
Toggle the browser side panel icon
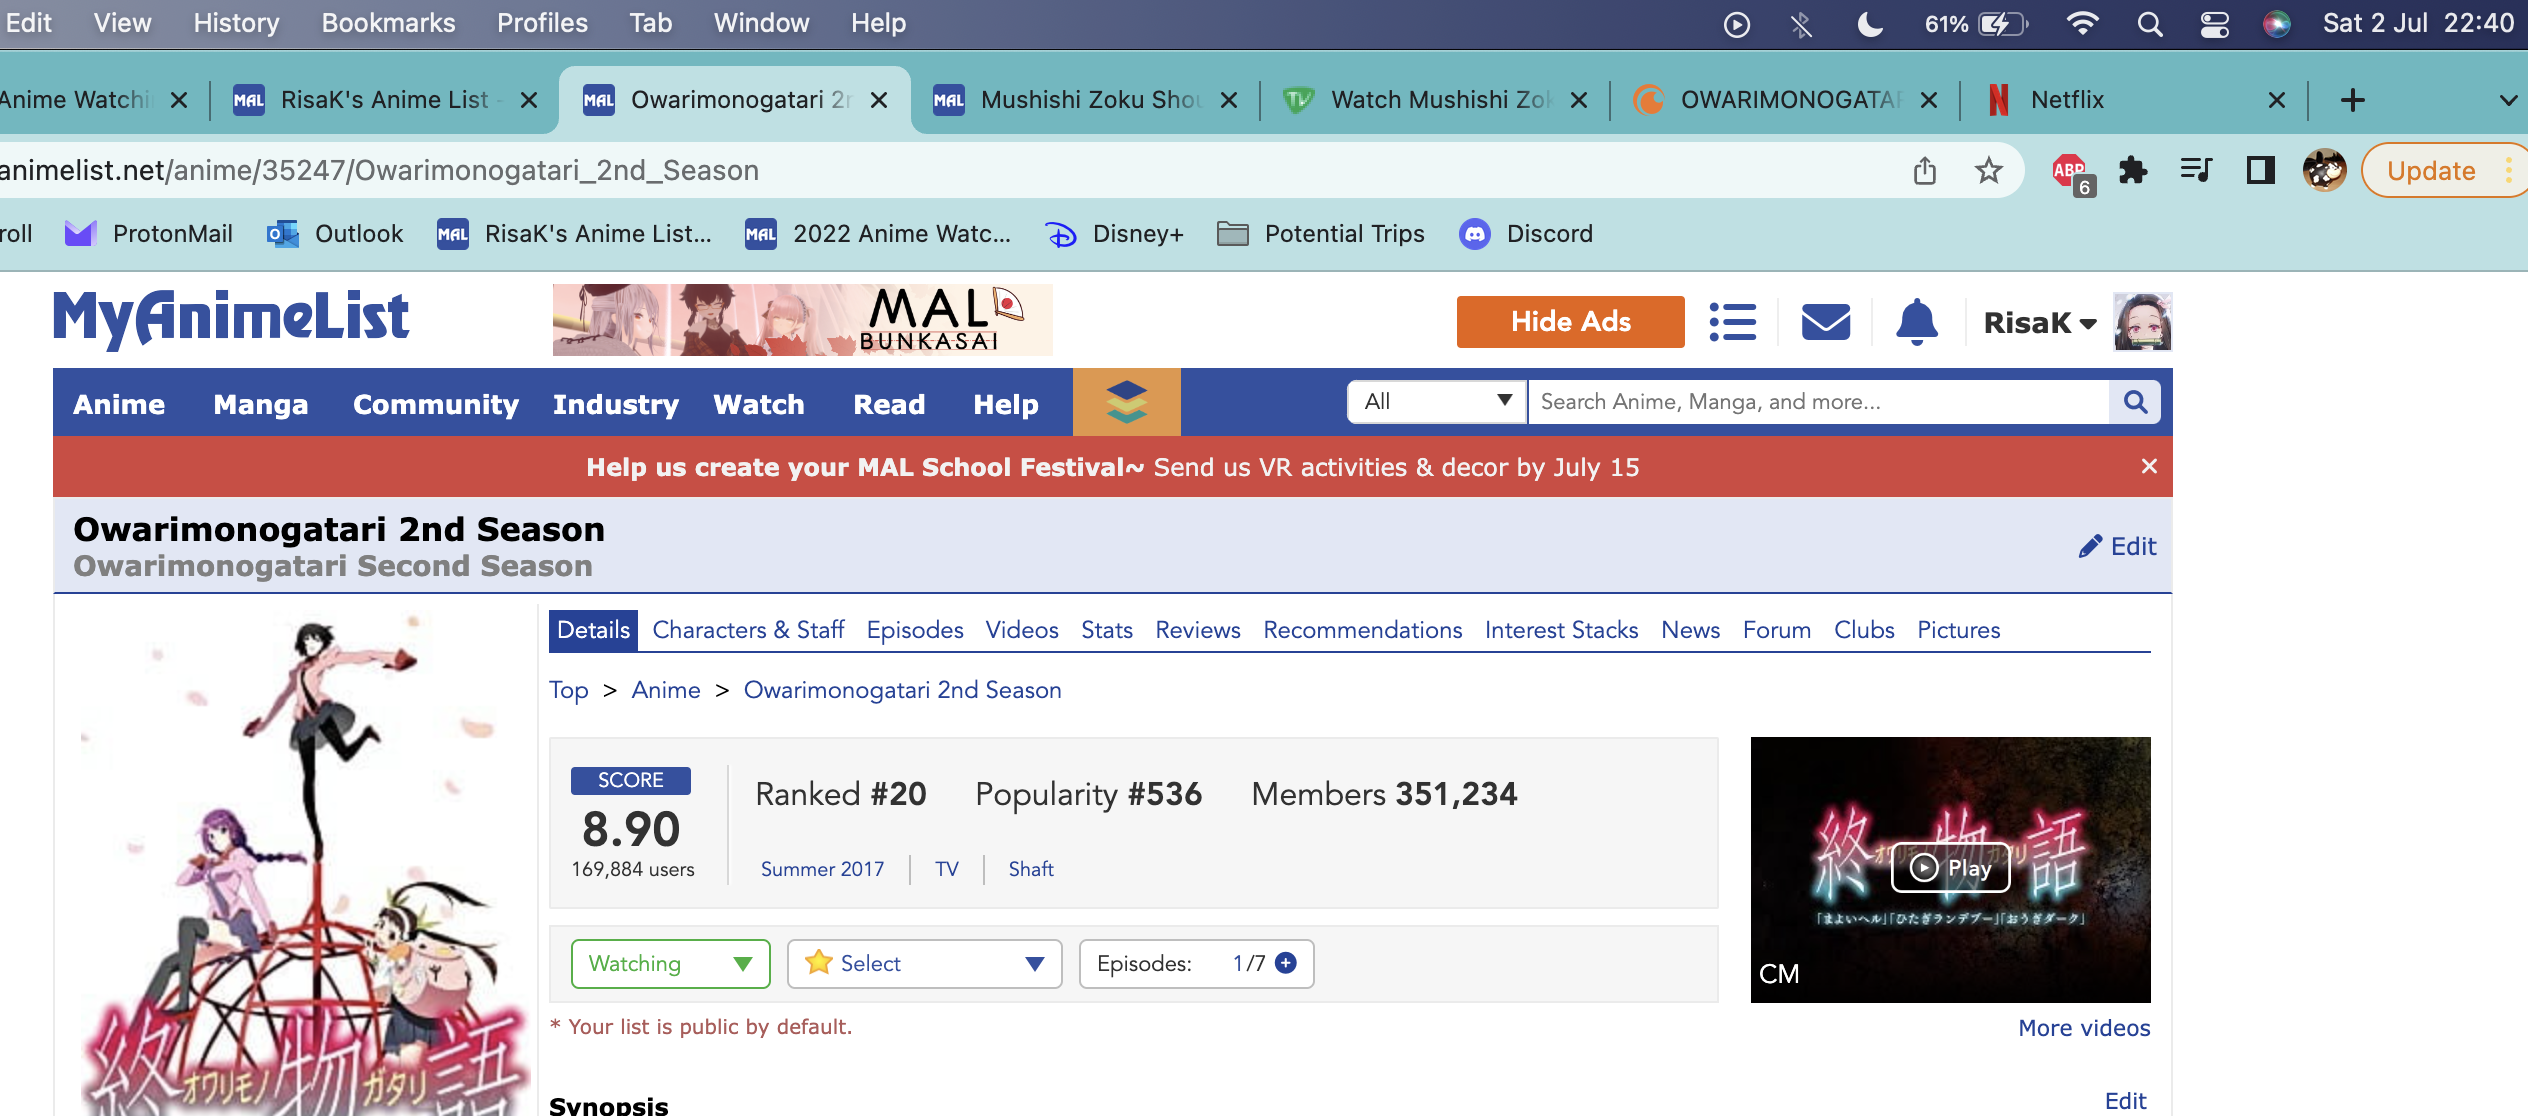2260,171
